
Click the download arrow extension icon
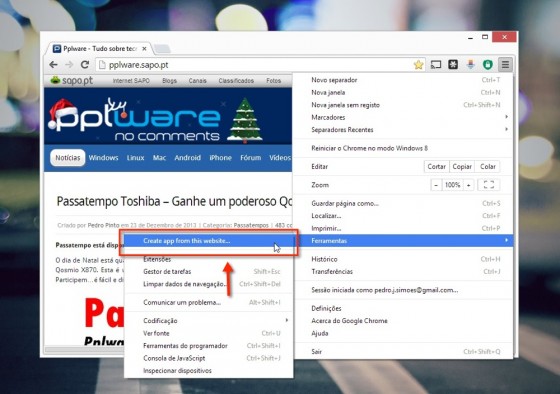click(470, 65)
